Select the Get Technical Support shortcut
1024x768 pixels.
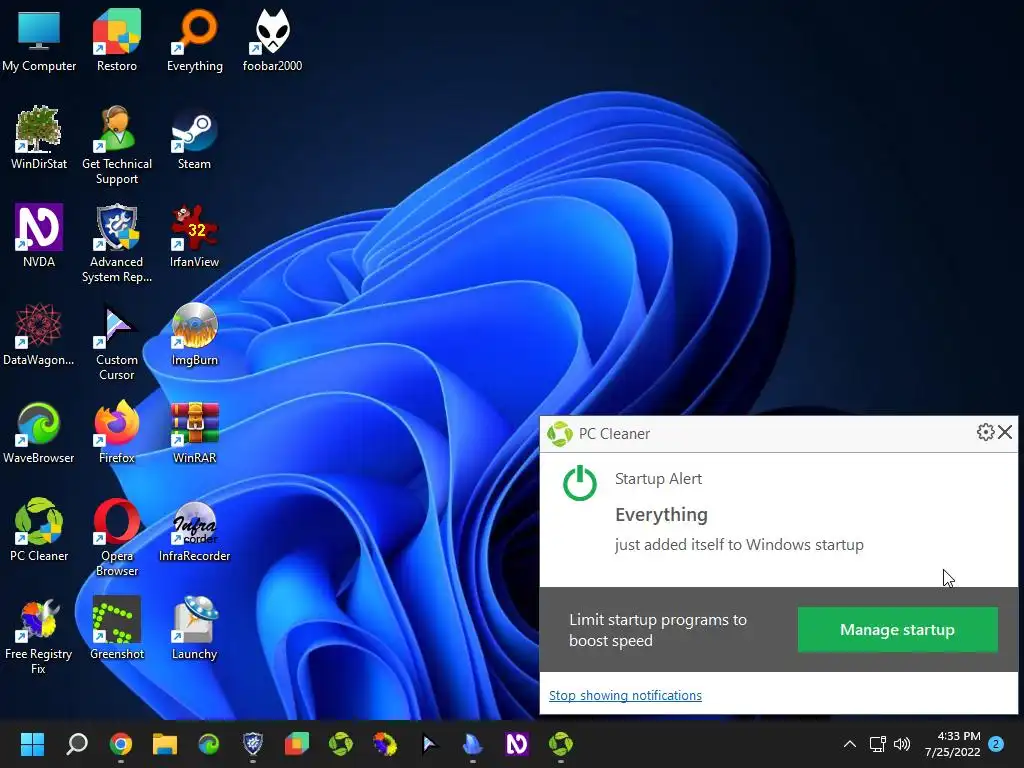[116, 145]
